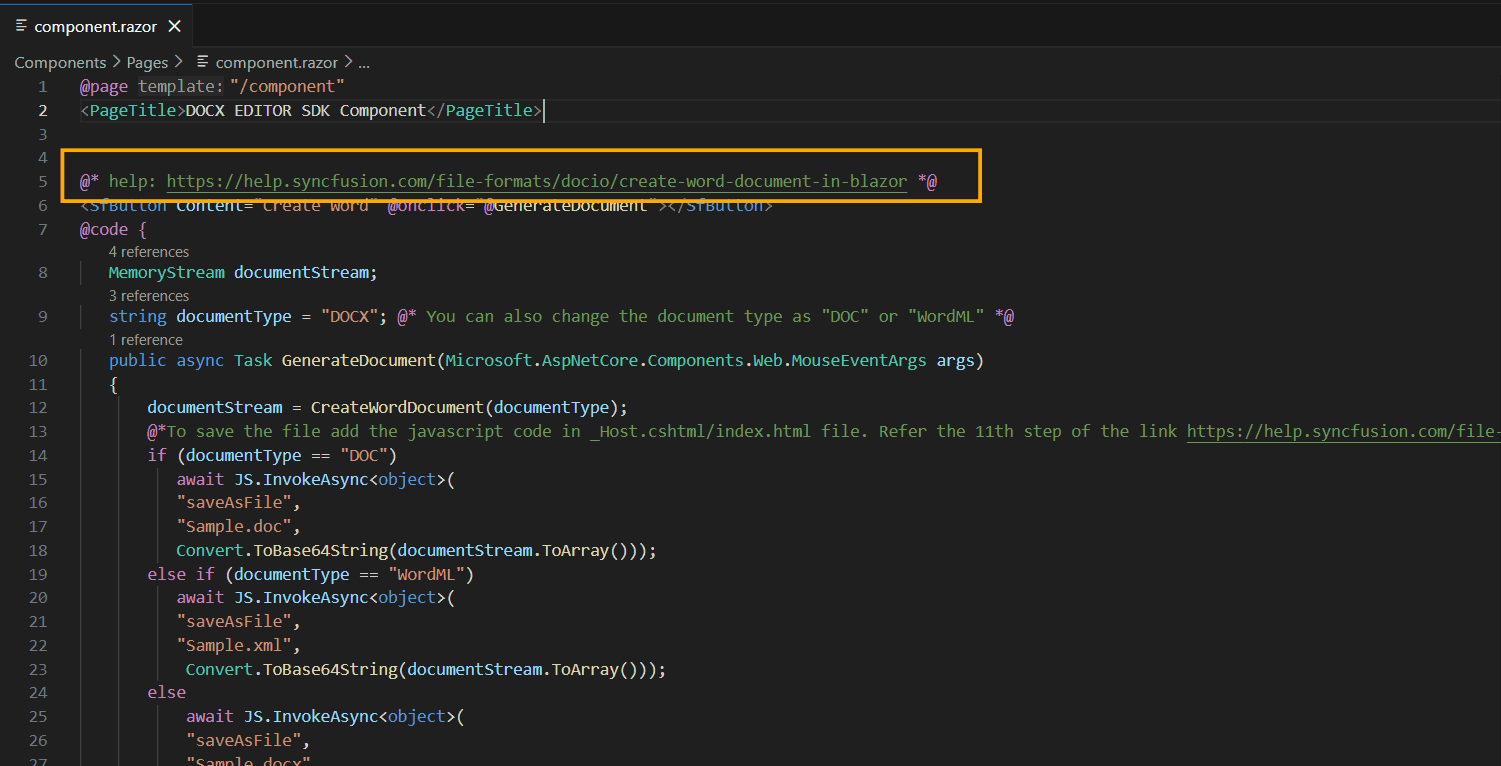1501x766 pixels.
Task: Open the 1 reference code lens
Action: tap(146, 340)
